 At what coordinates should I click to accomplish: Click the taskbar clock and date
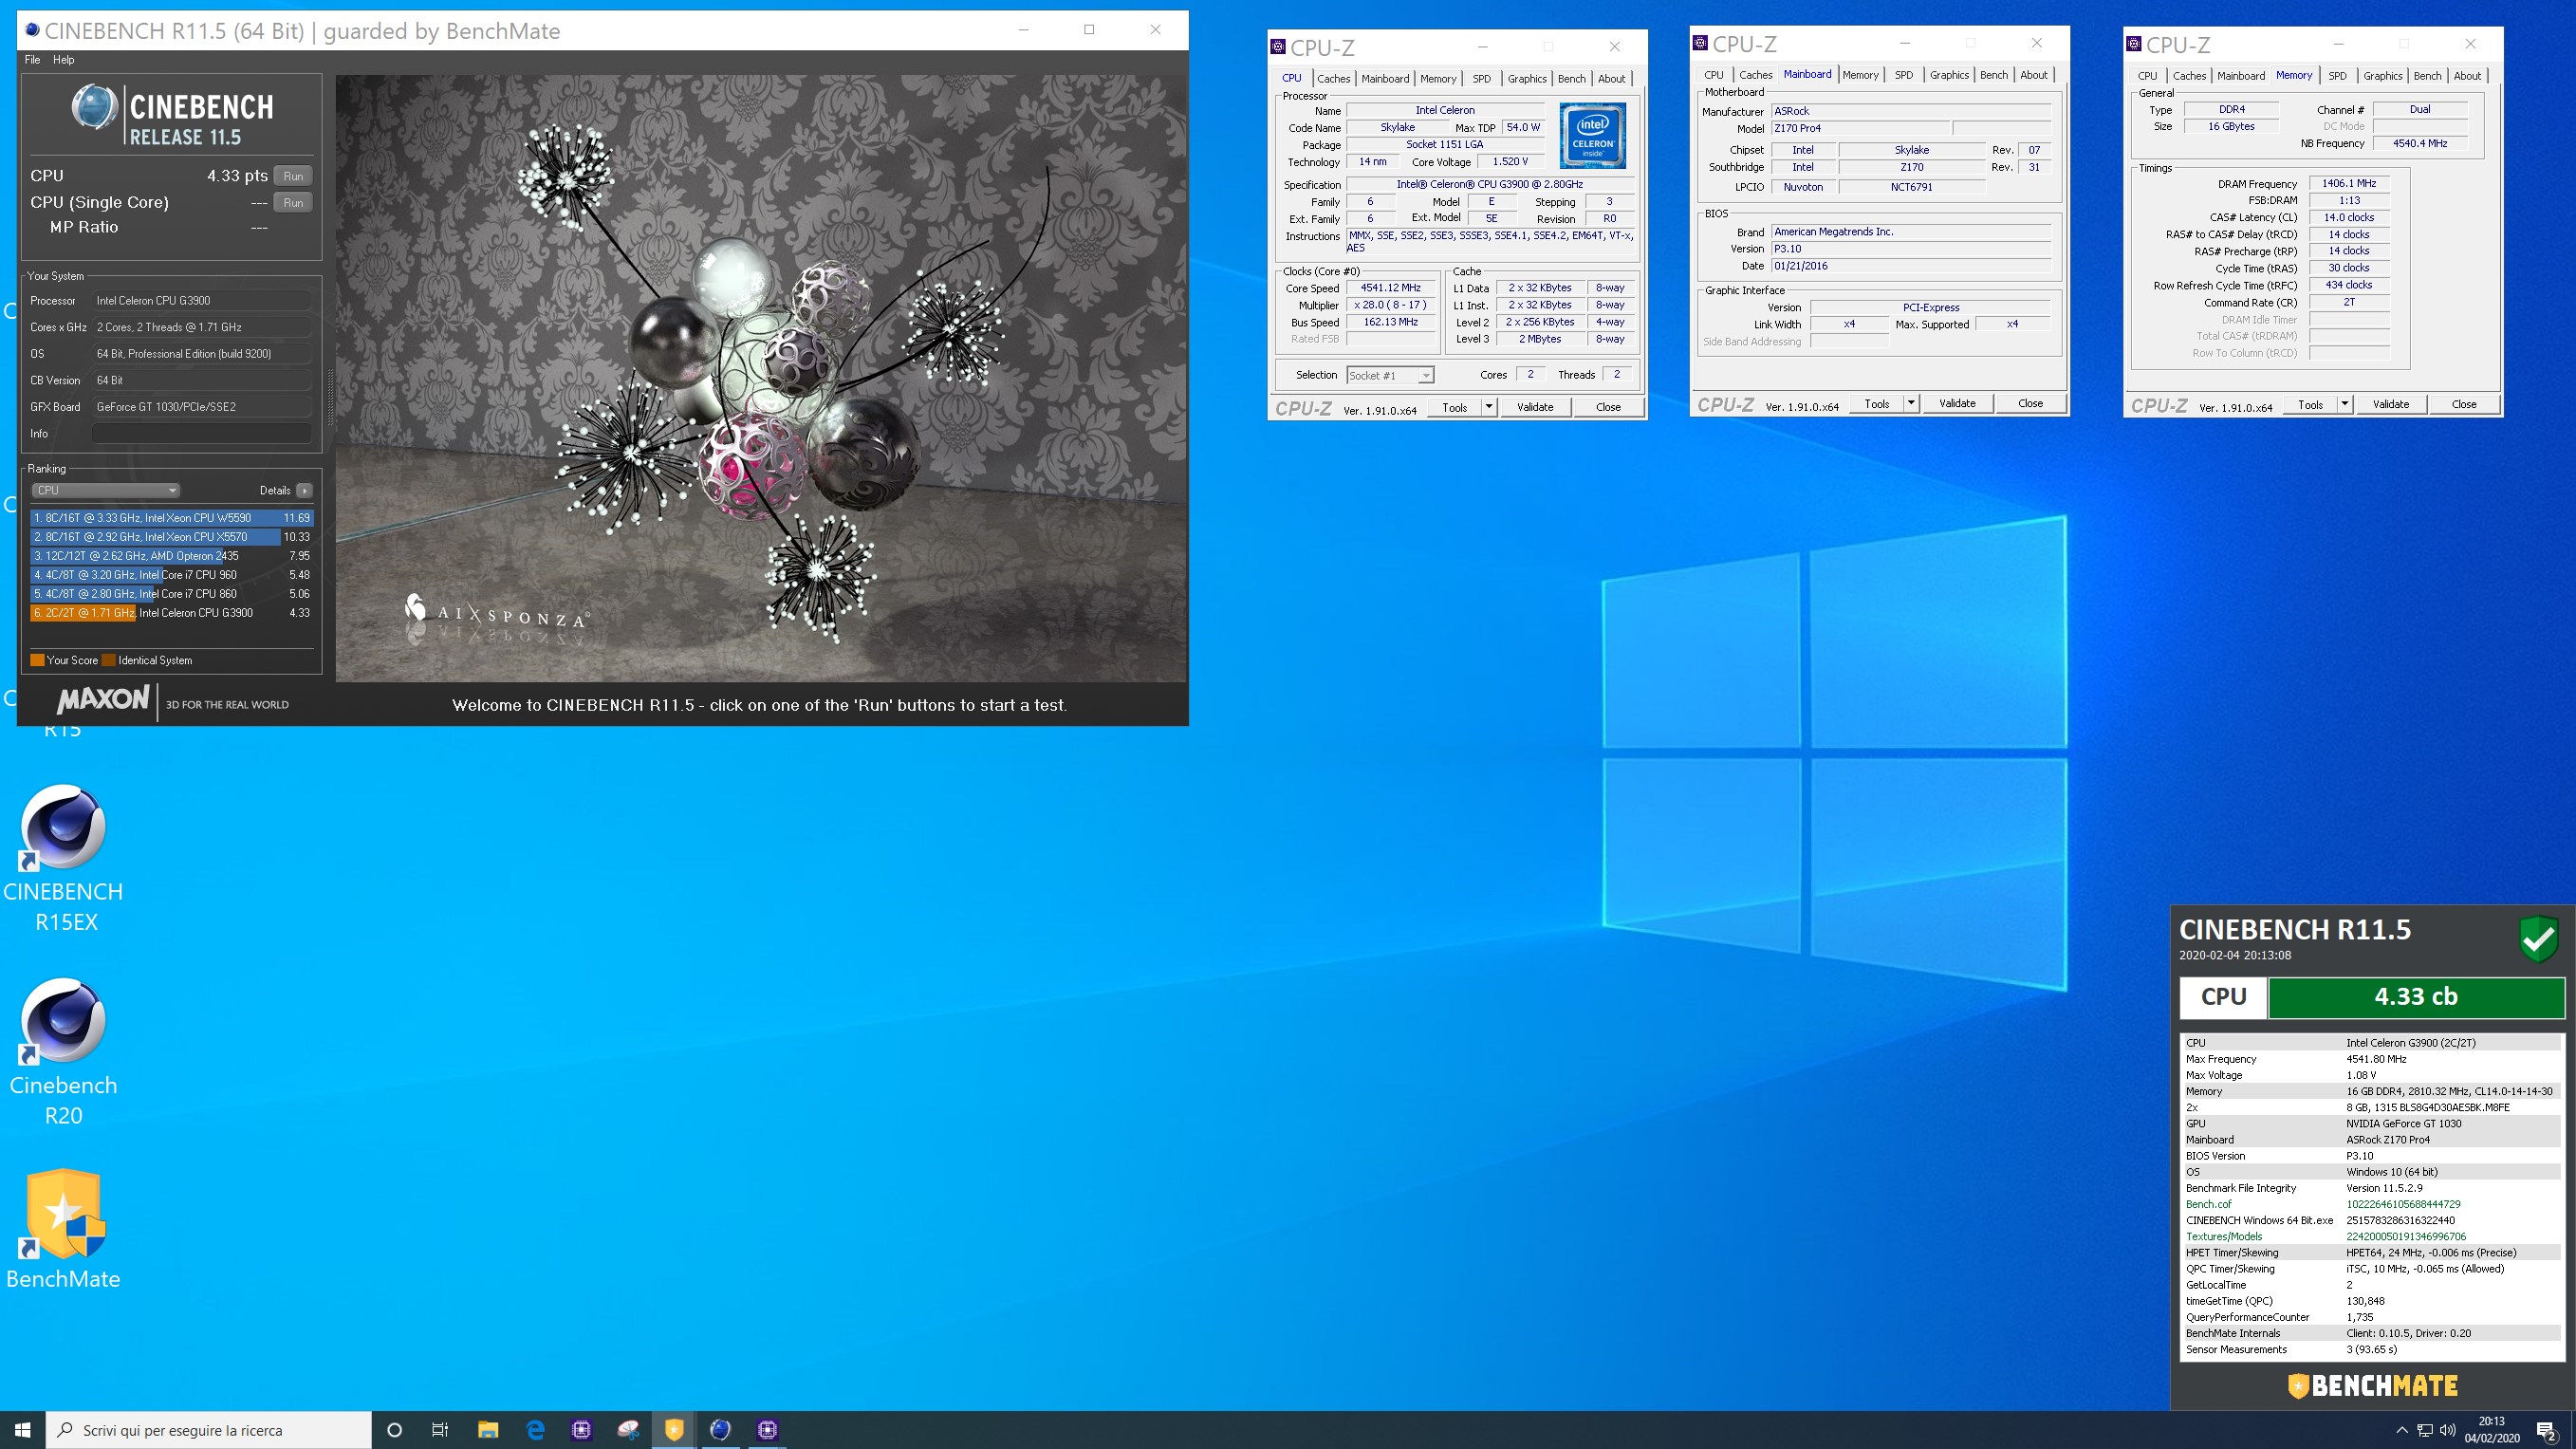pyautogui.click(x=2492, y=1430)
